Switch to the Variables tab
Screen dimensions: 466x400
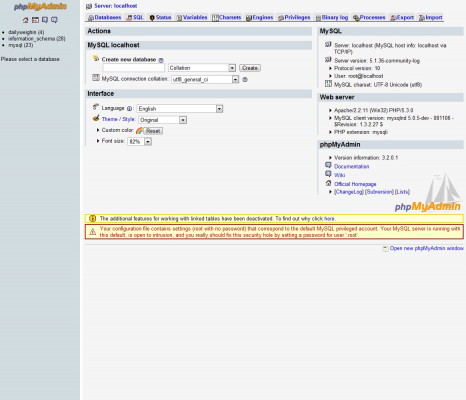[x=192, y=18]
